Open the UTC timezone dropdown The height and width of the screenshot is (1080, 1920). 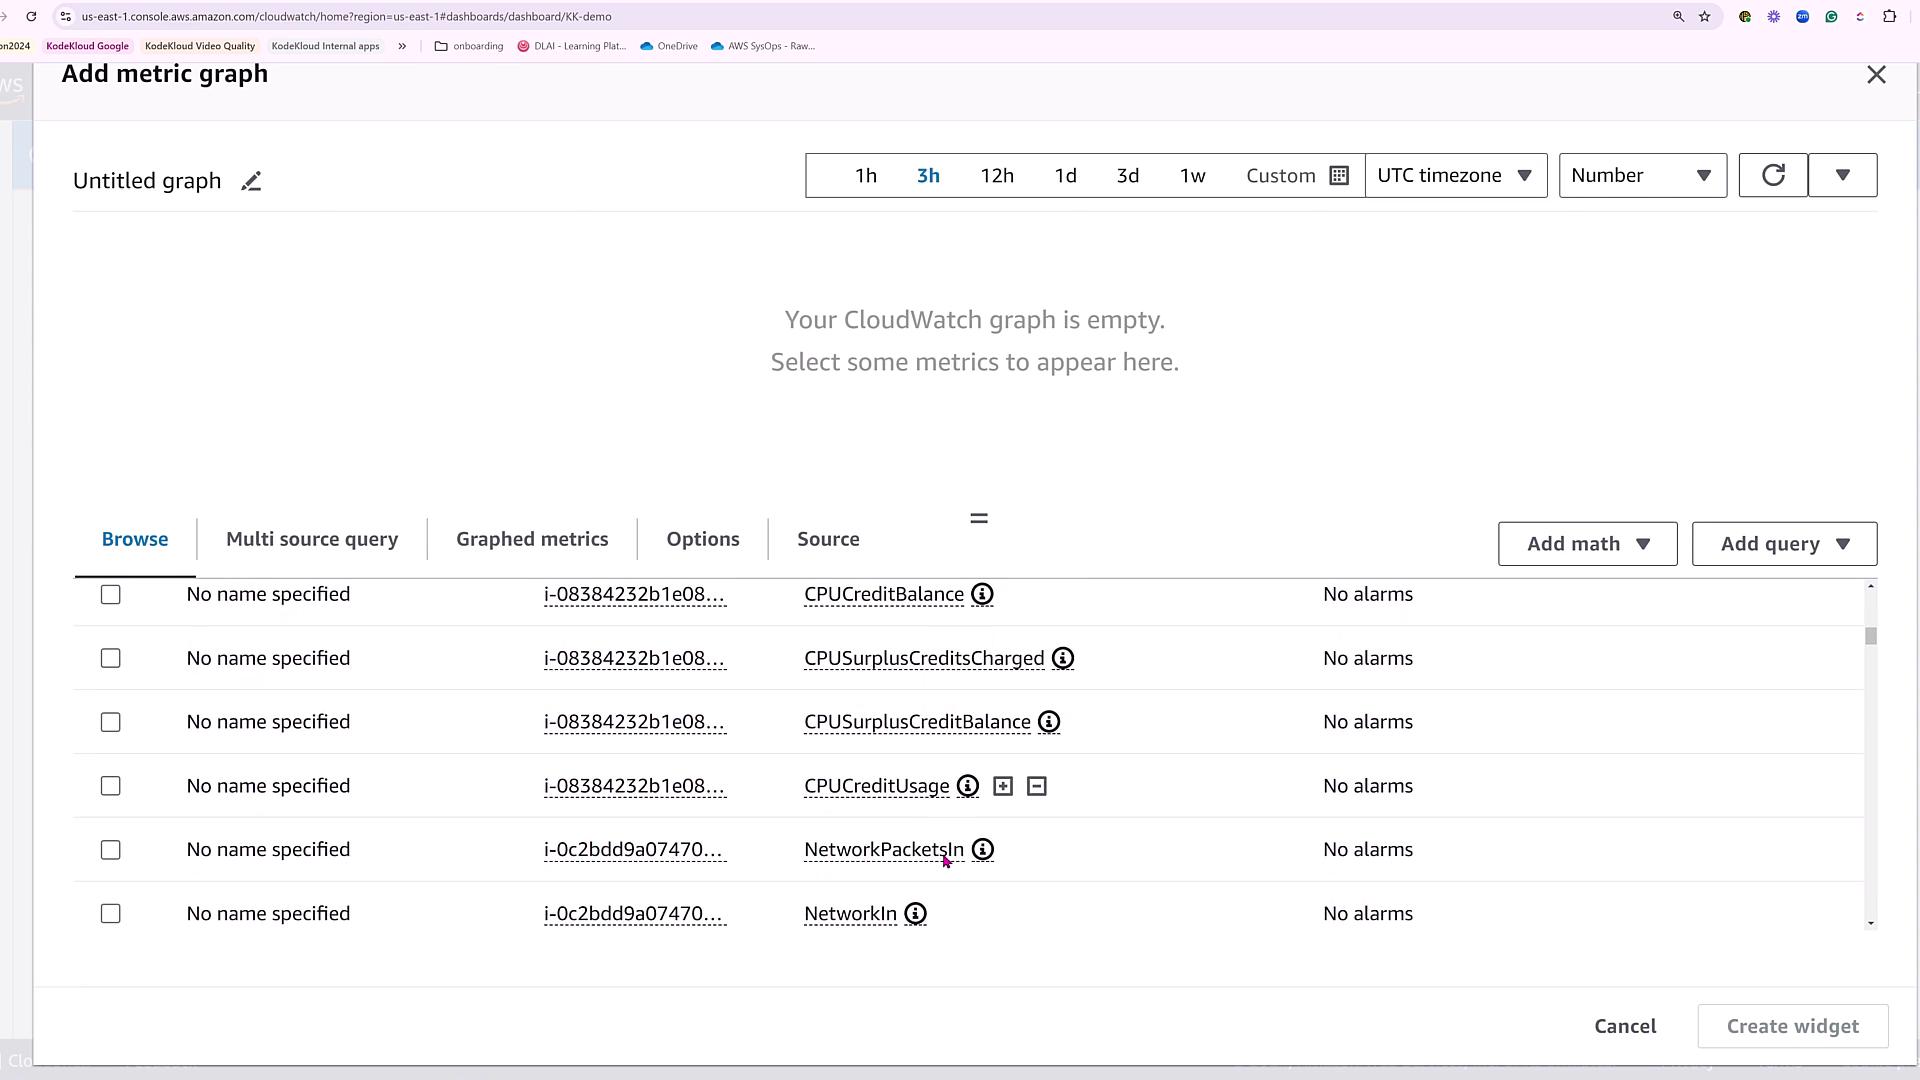tap(1455, 176)
